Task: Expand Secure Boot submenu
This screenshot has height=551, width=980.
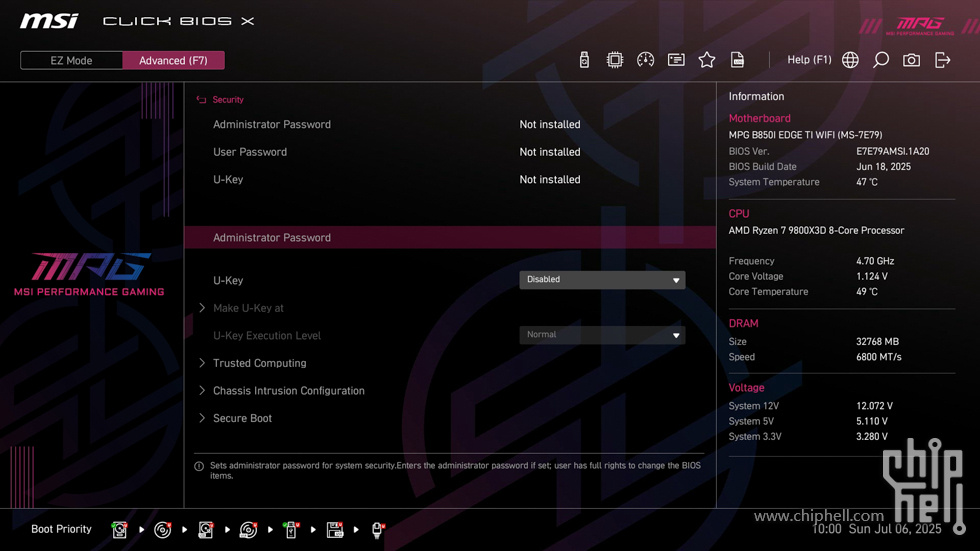Action: [242, 418]
